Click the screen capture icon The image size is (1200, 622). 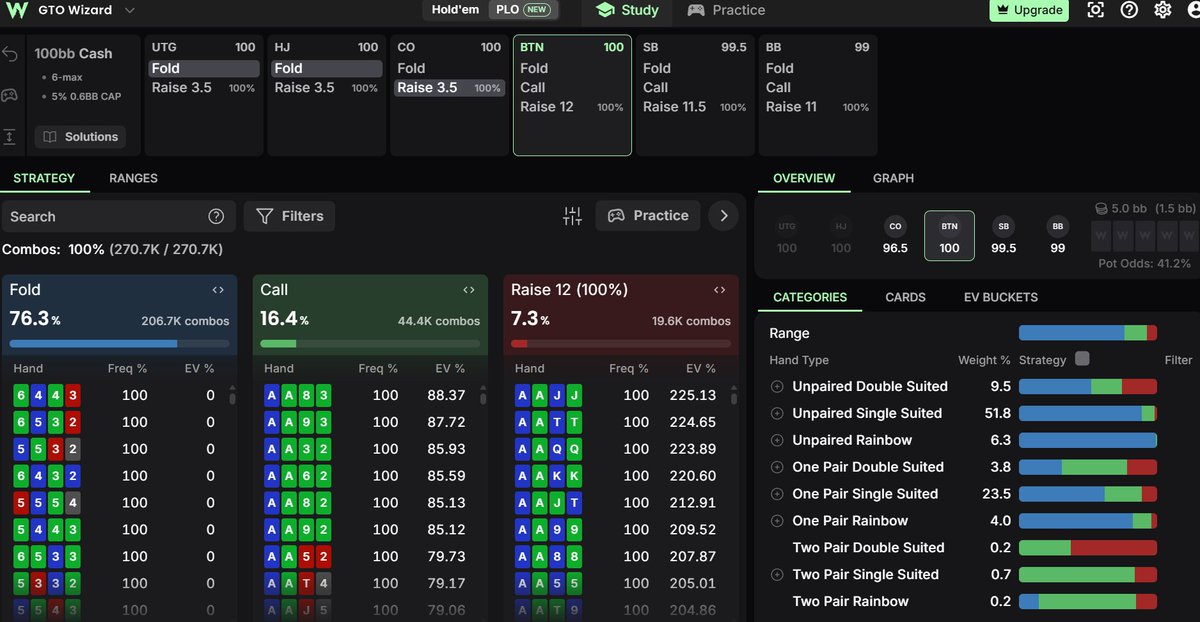pyautogui.click(x=1096, y=10)
